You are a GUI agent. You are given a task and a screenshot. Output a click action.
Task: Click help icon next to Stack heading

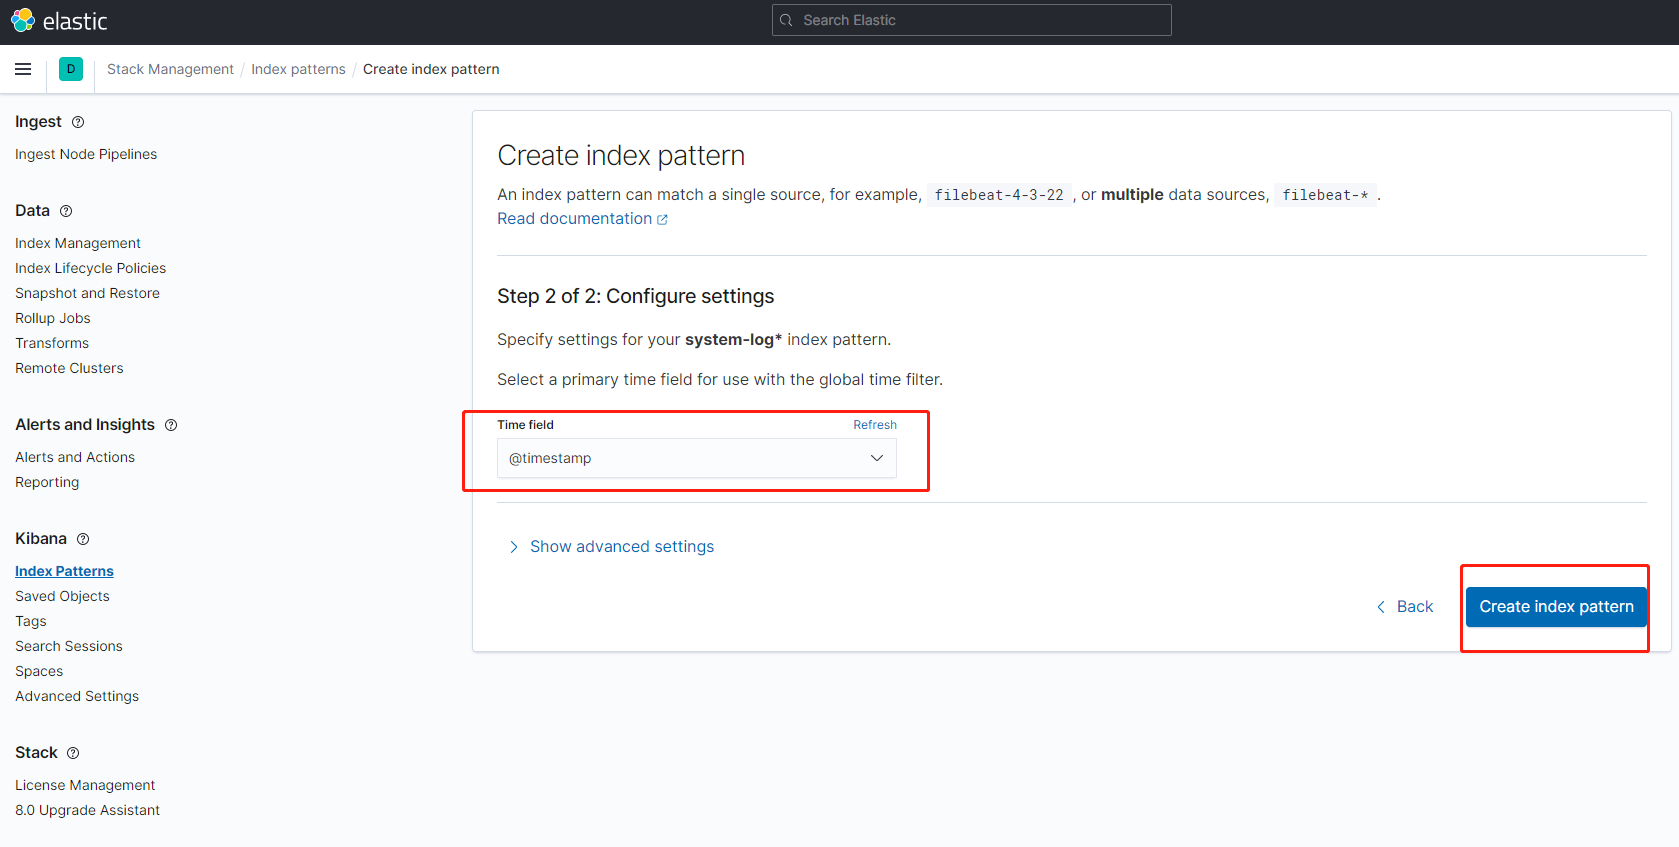coord(73,753)
